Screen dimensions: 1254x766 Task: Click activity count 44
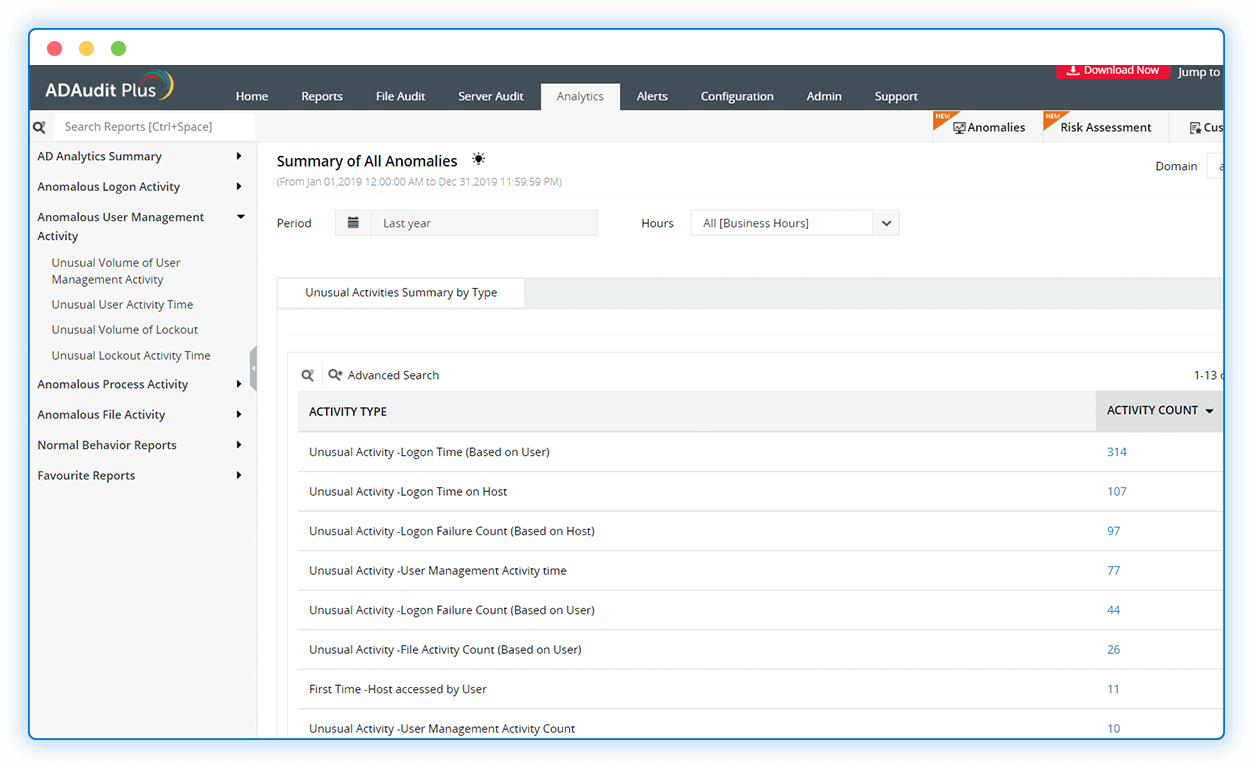[x=1113, y=610]
